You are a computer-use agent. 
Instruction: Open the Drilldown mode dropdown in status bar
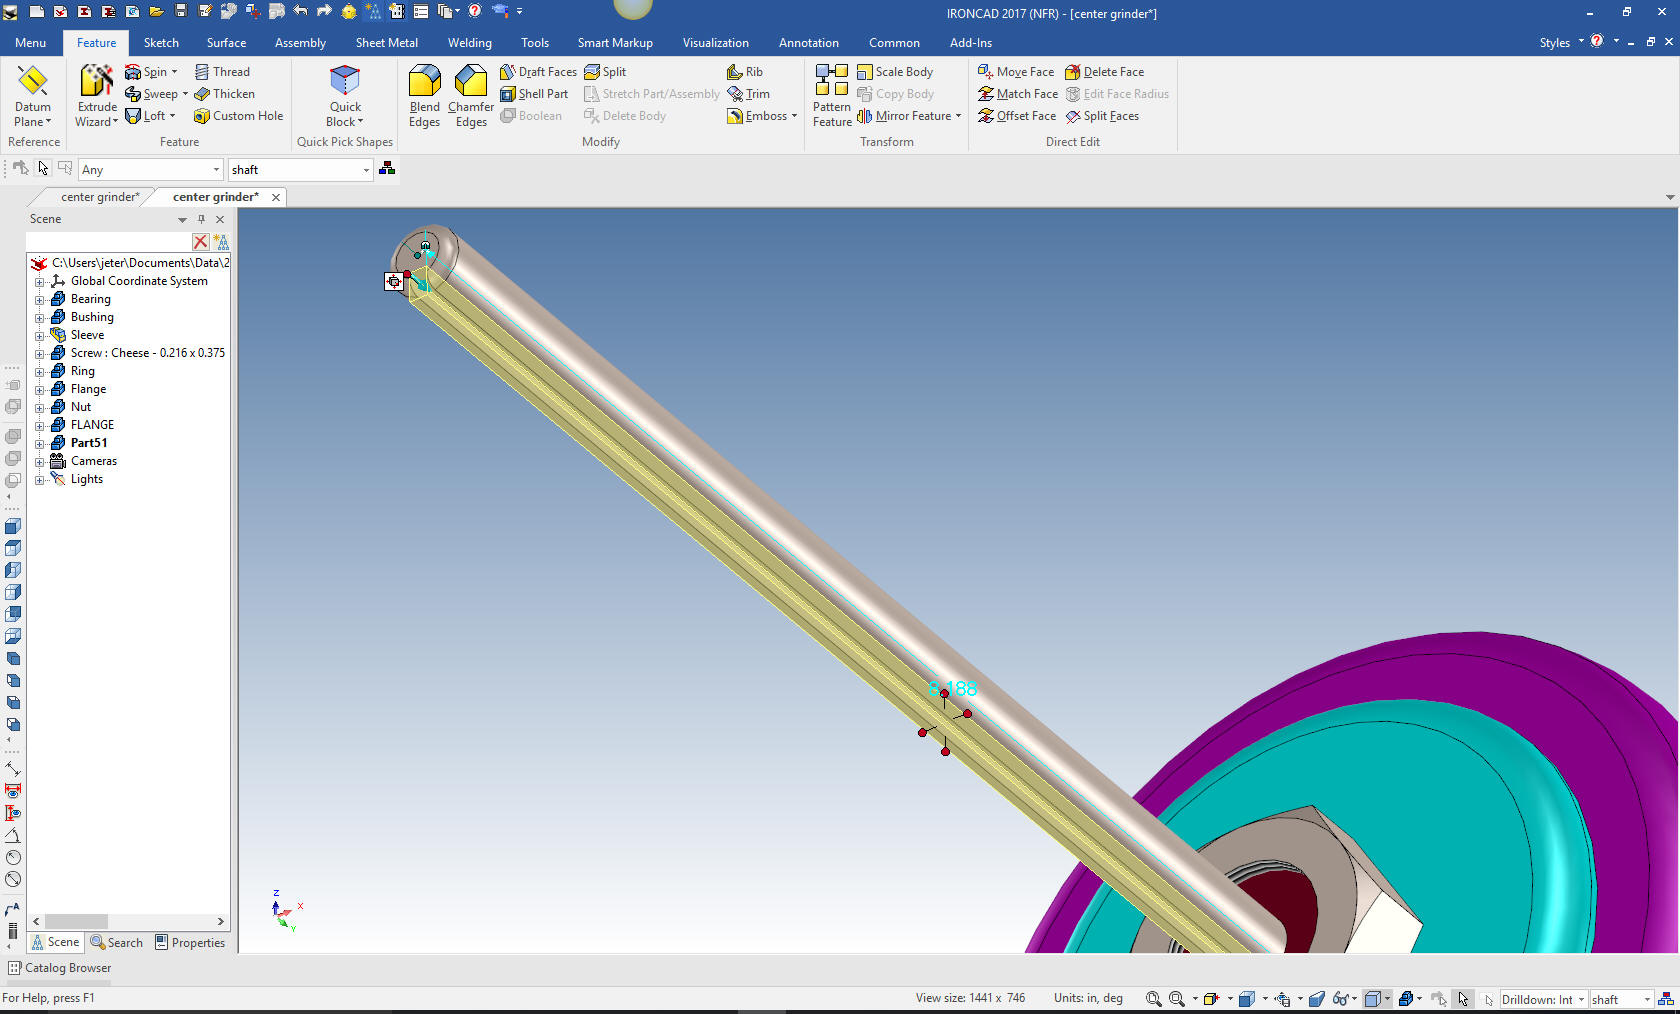pos(1581,1000)
